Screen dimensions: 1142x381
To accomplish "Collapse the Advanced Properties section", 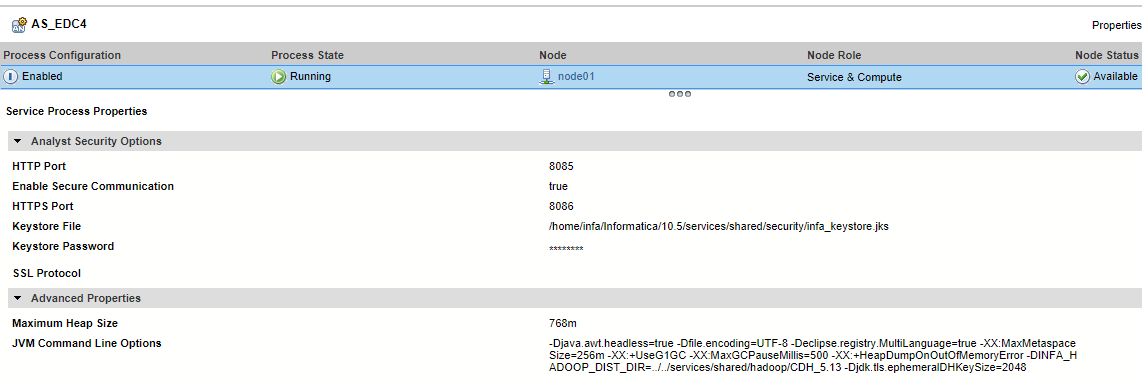I will coord(17,299).
